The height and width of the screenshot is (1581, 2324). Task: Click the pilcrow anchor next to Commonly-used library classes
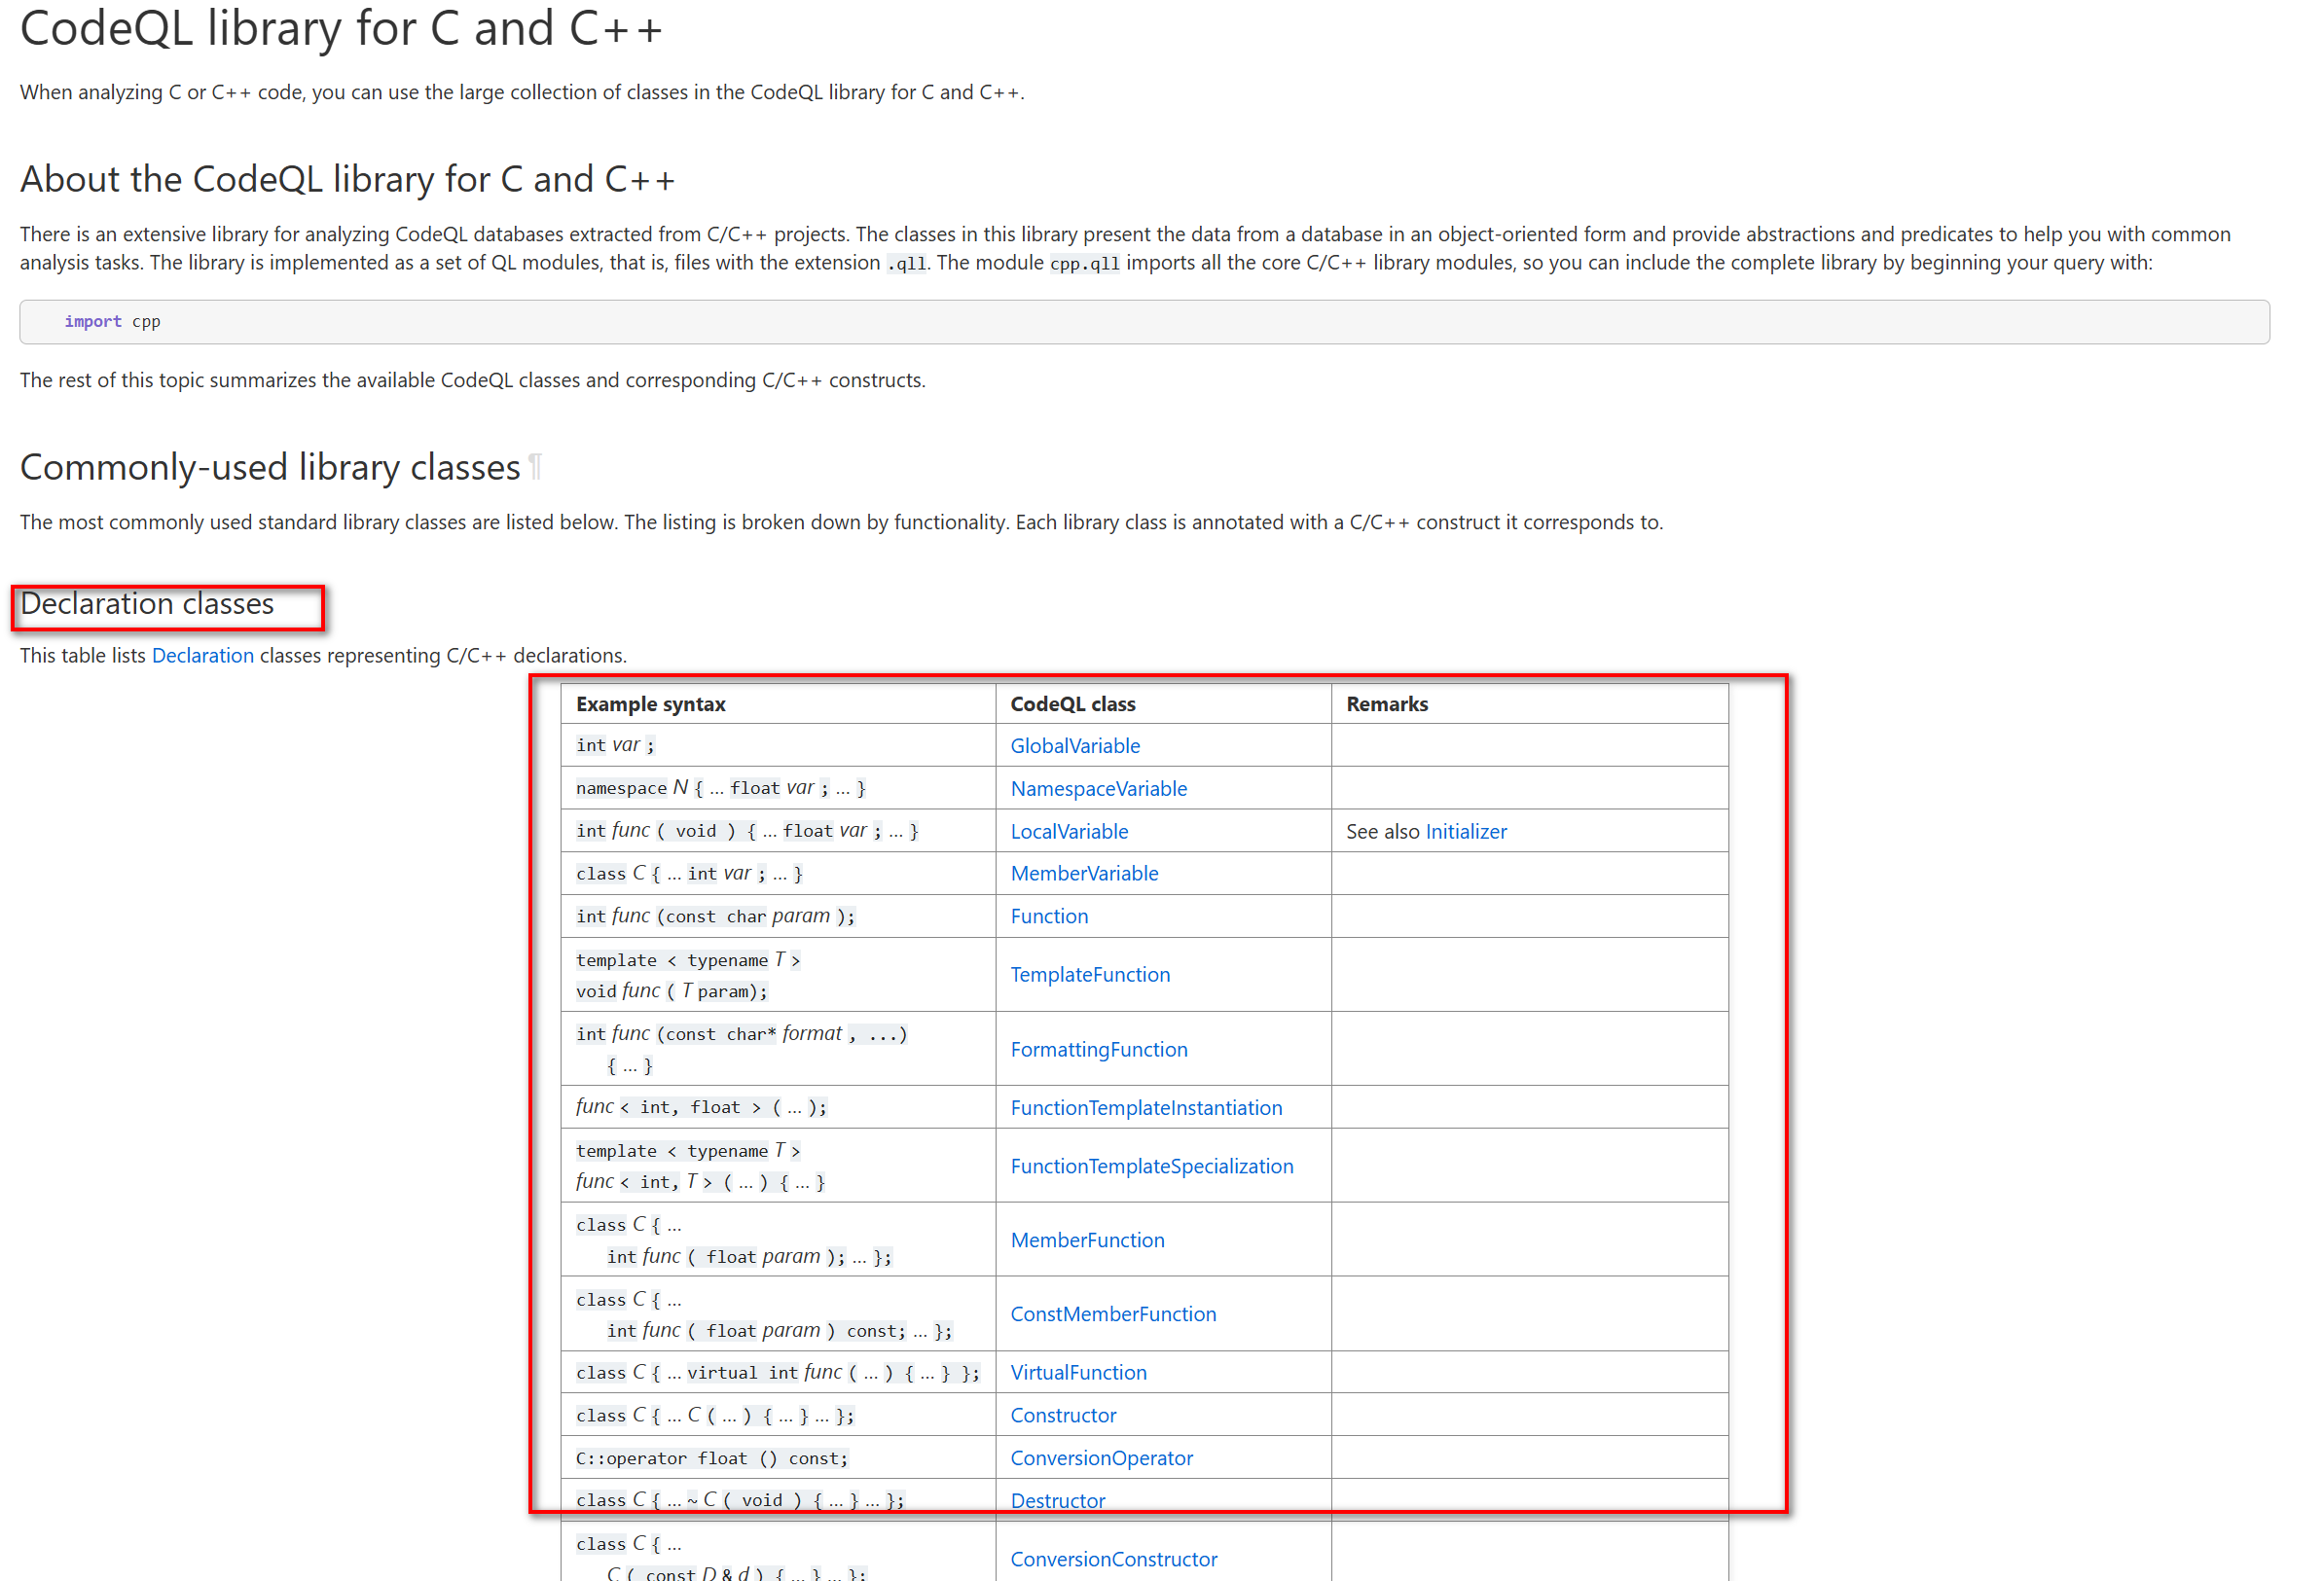(535, 467)
